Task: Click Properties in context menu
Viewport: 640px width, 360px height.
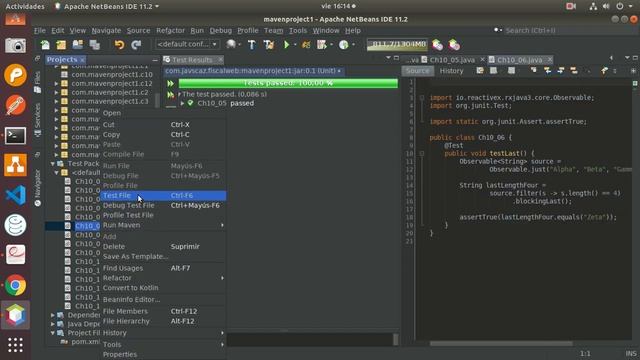Action: tap(163, 354)
